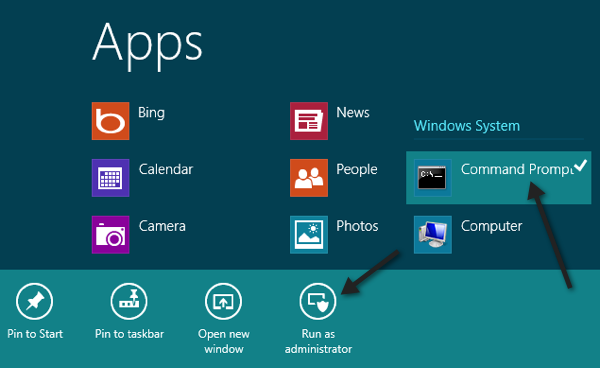
Task: Open the Photos app icon
Action: click(309, 234)
